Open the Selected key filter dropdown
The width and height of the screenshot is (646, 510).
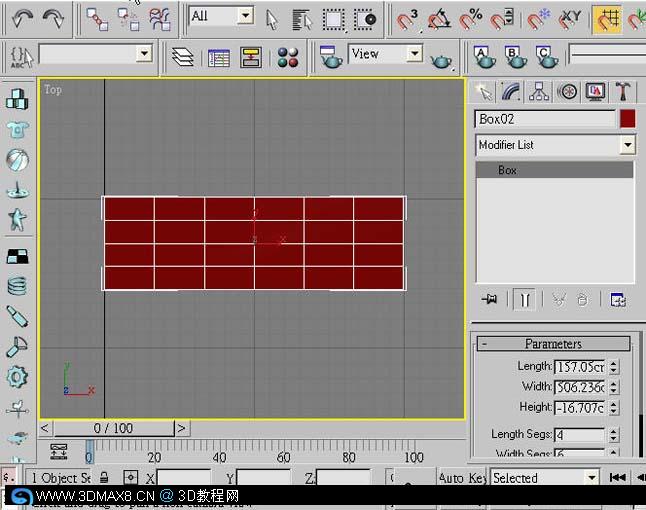pyautogui.click(x=592, y=478)
